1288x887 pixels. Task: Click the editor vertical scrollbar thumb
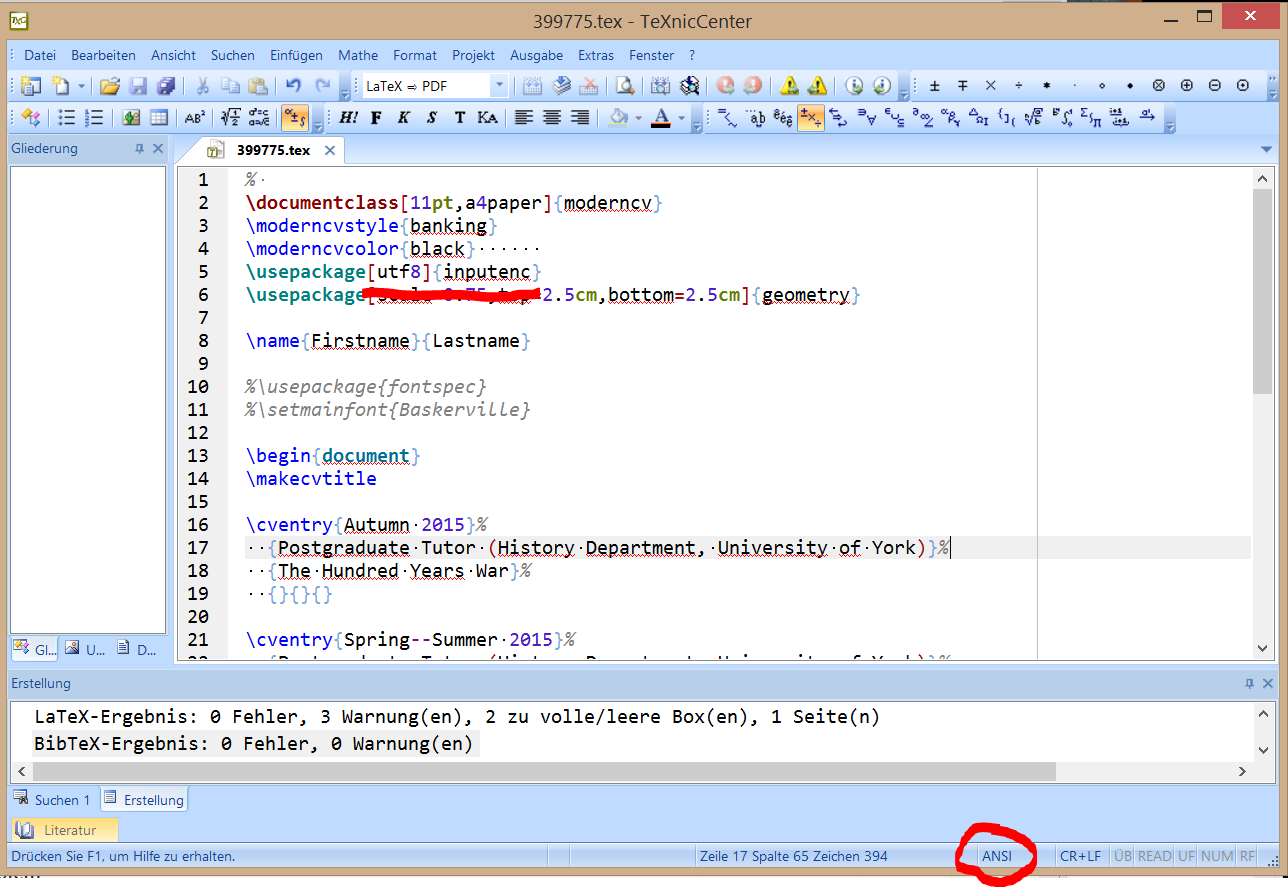(x=1263, y=291)
